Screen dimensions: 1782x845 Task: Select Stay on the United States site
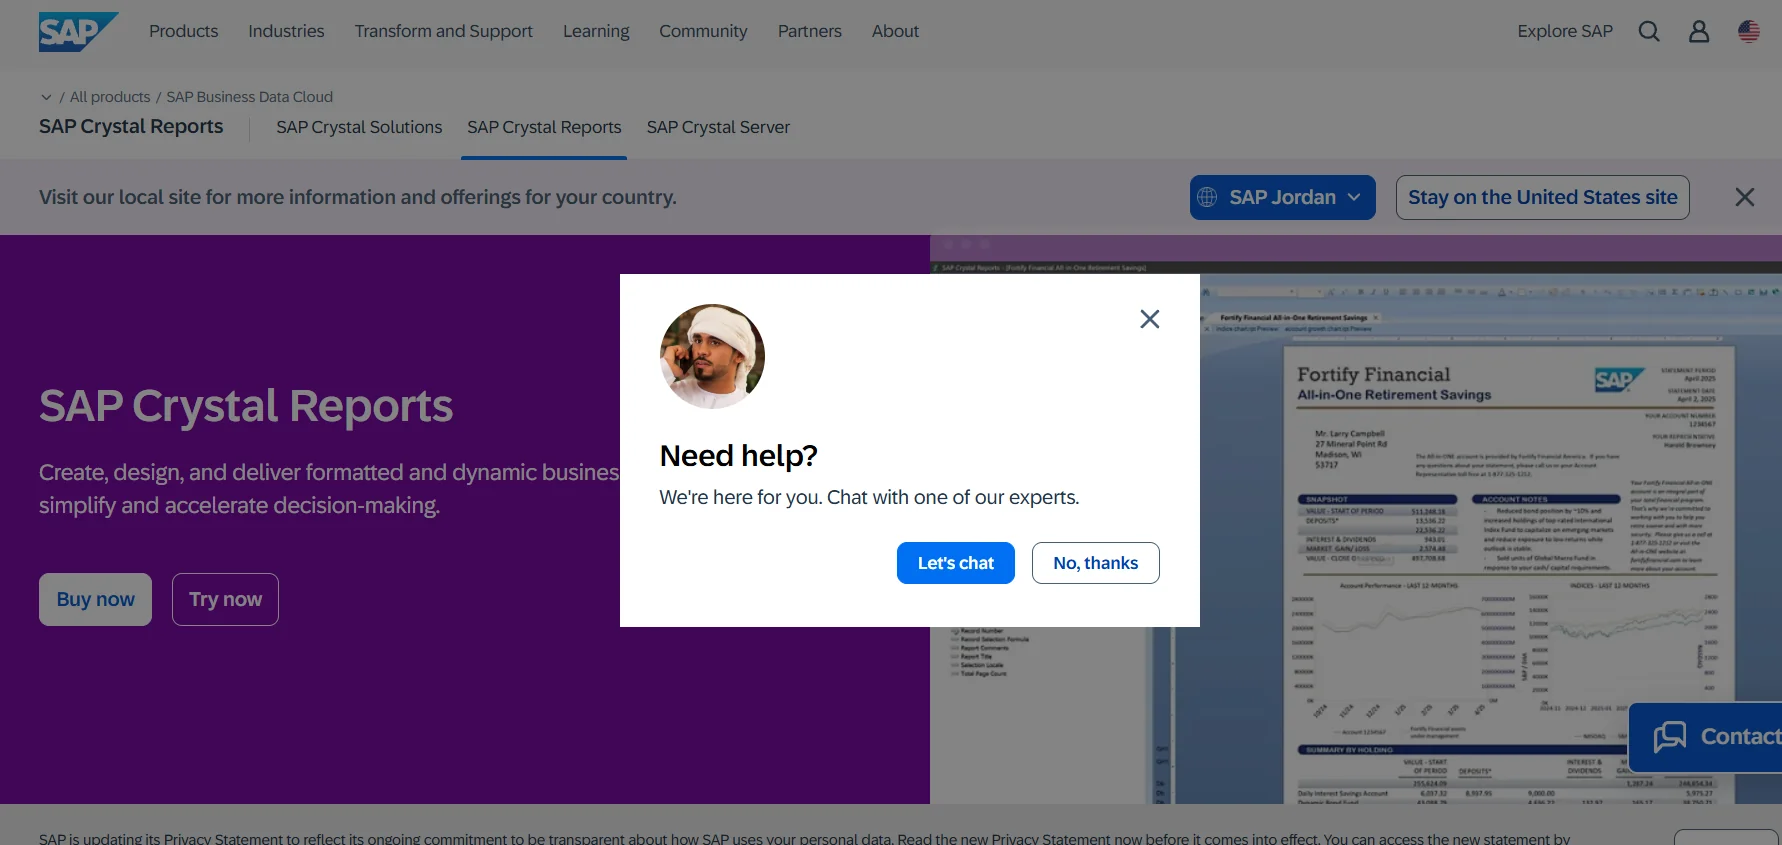tap(1543, 197)
